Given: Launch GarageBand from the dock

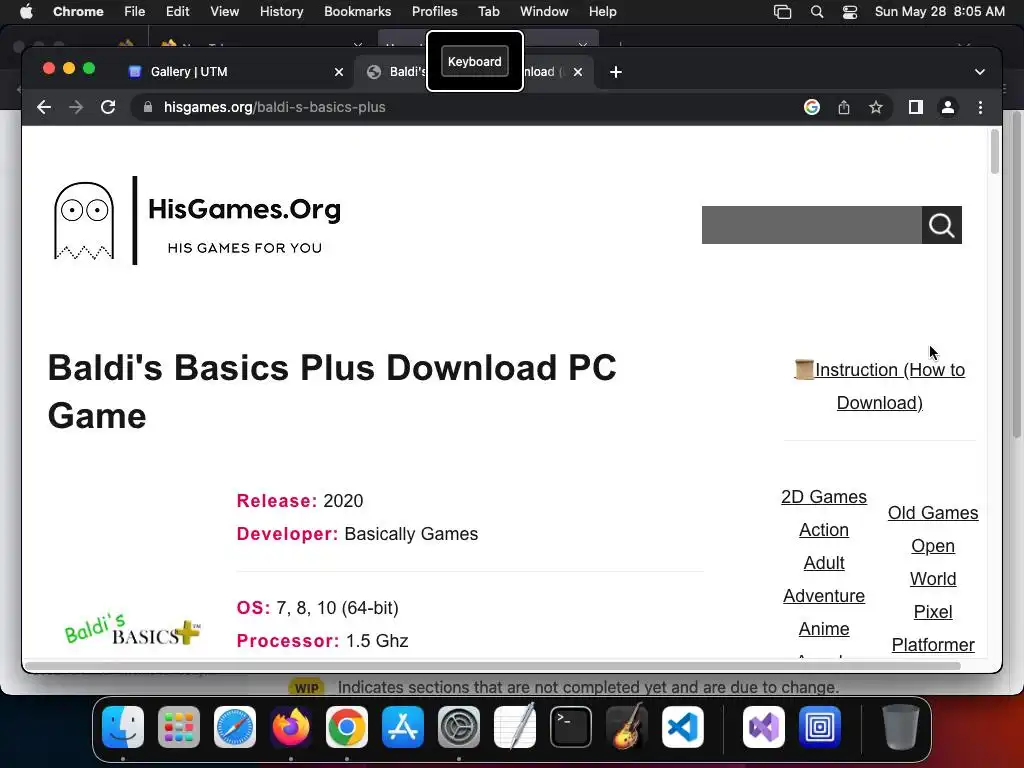Looking at the screenshot, I should tap(627, 727).
